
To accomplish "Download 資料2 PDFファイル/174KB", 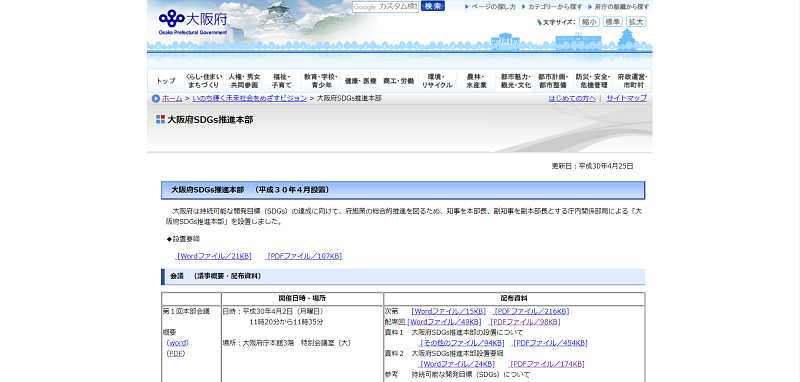I will click(547, 364).
